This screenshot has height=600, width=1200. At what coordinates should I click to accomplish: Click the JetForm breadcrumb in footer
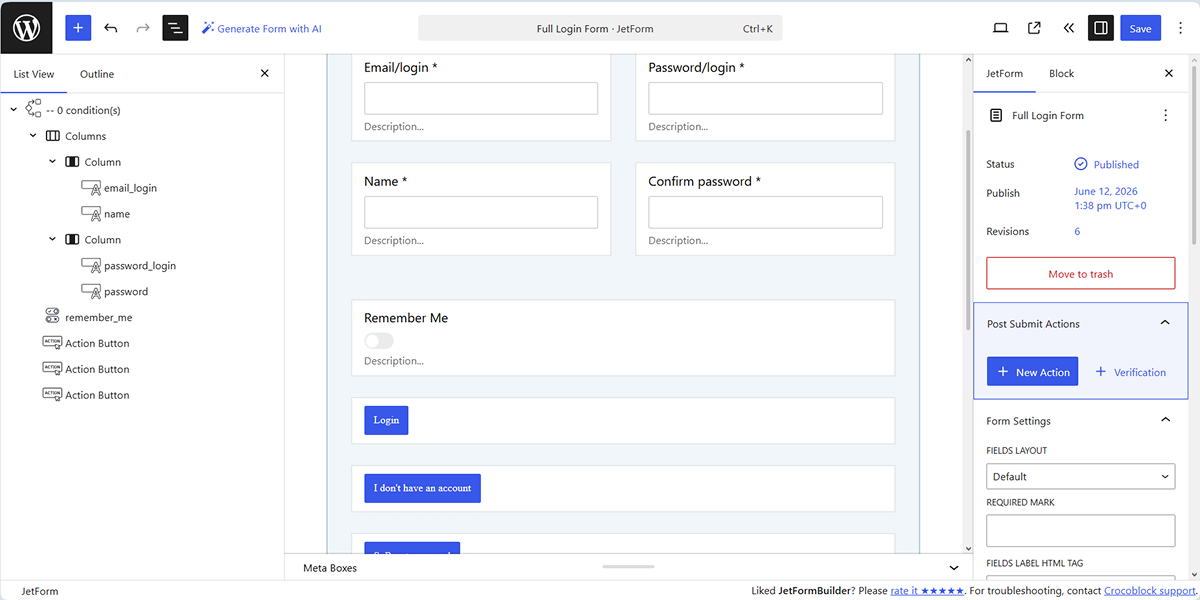[40, 591]
